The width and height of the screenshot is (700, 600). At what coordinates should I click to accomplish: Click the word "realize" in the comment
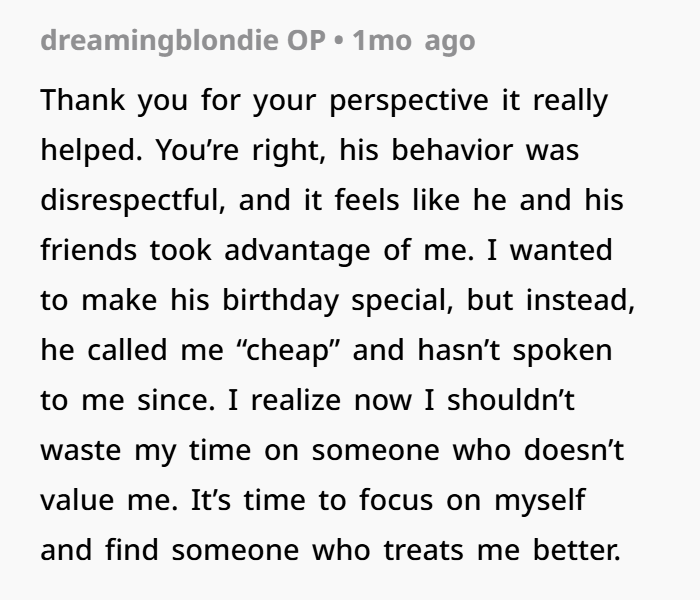[296, 400]
